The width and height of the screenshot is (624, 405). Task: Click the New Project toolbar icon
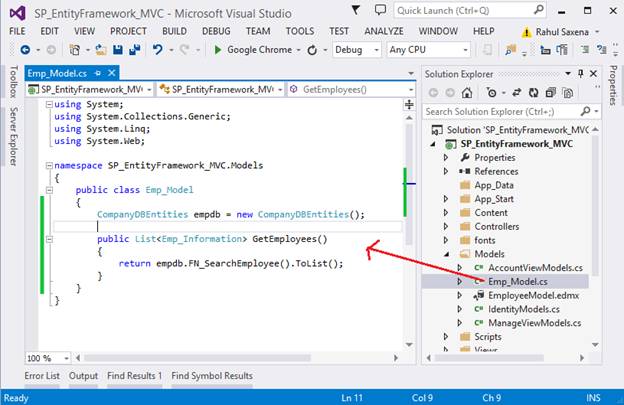pos(74,50)
